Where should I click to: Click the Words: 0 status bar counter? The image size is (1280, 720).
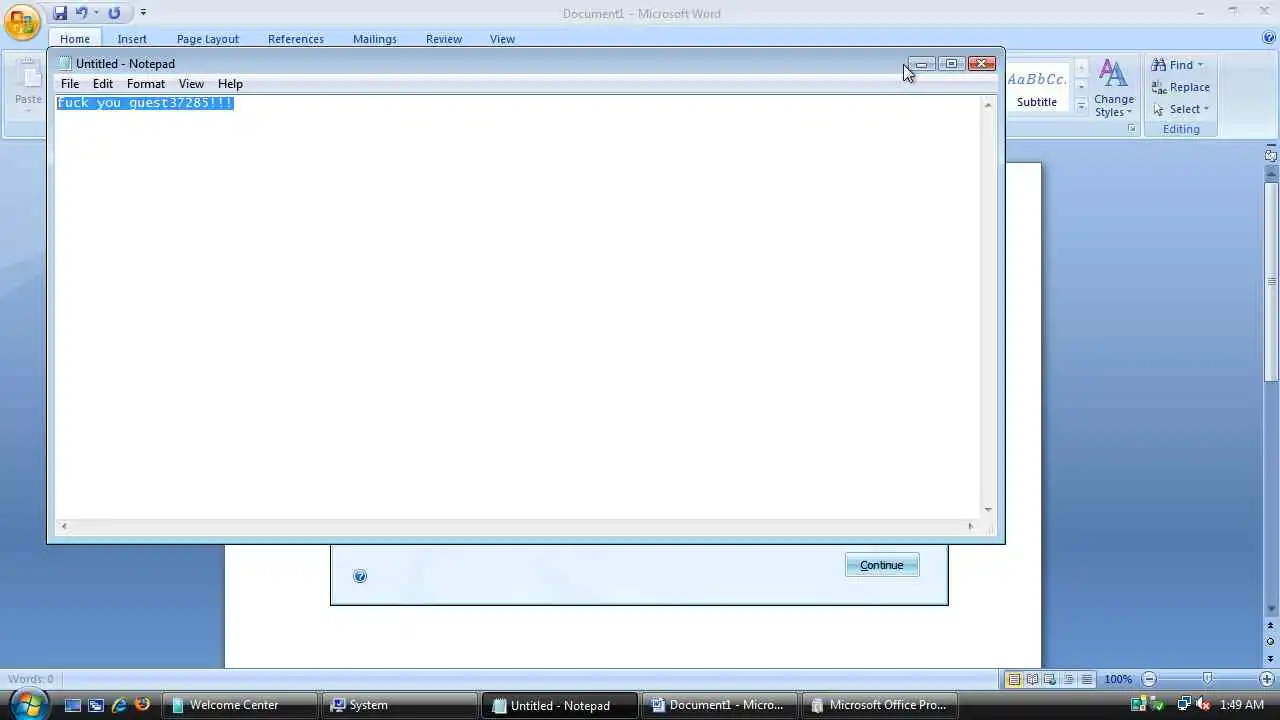31,679
